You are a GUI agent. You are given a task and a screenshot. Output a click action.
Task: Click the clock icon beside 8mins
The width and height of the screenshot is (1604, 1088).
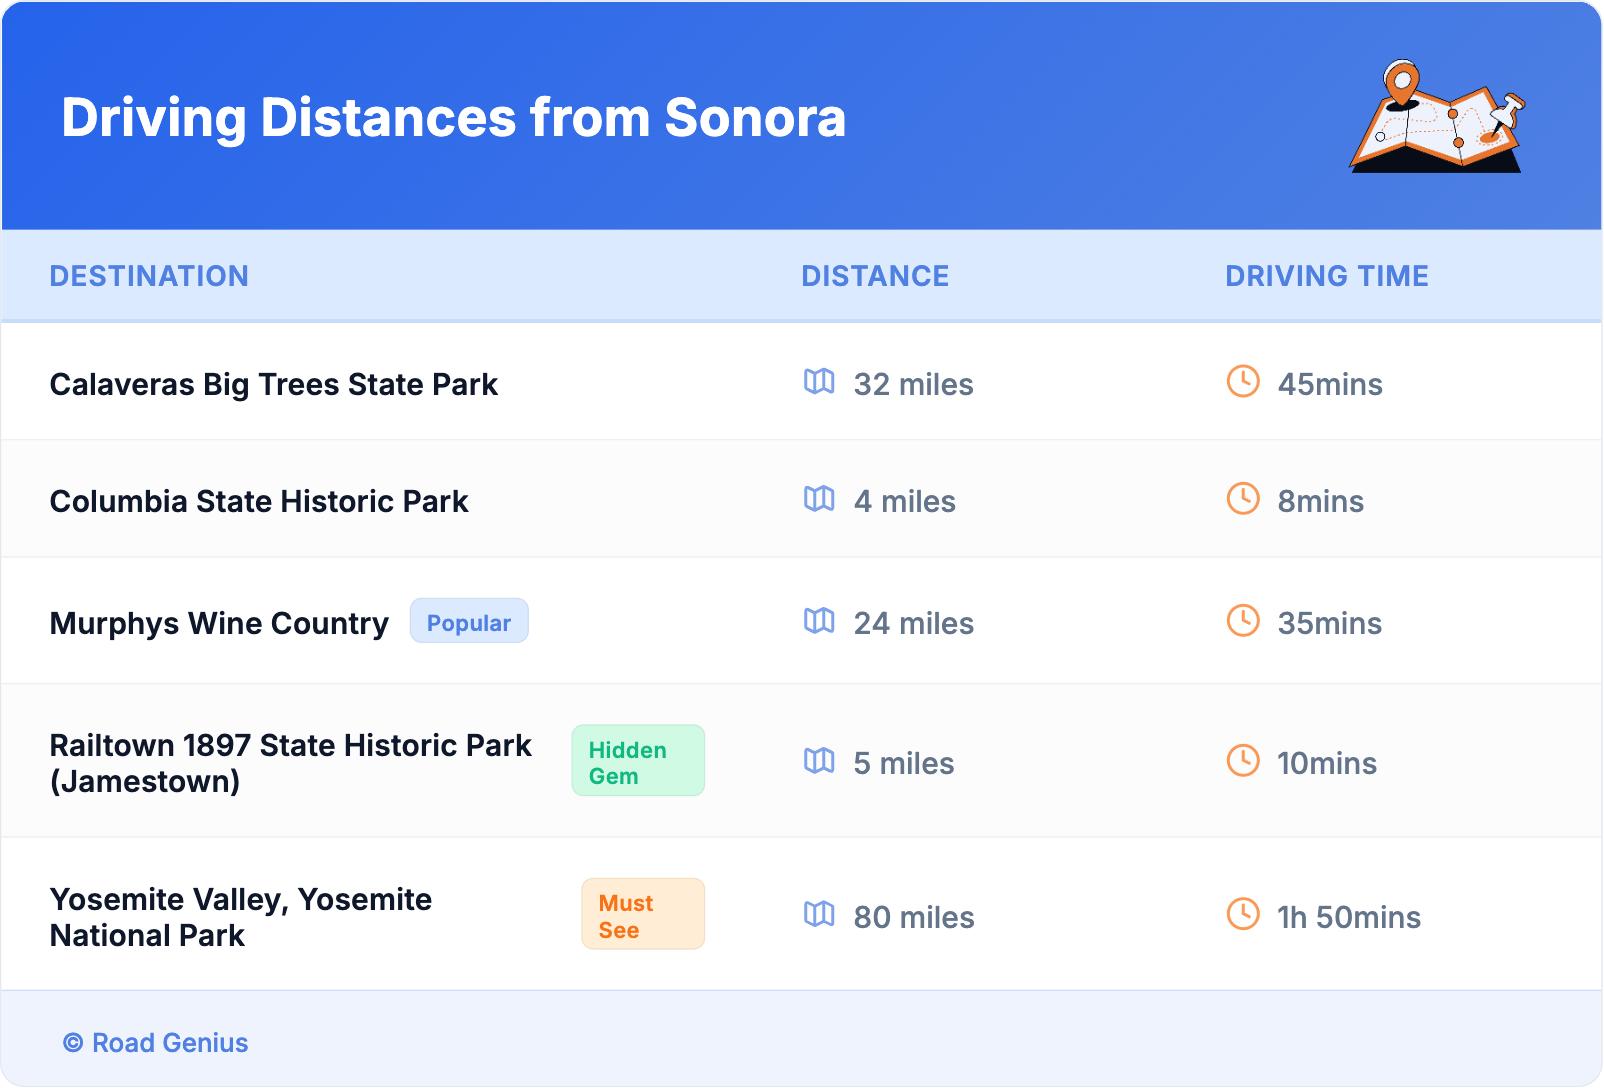pos(1243,499)
